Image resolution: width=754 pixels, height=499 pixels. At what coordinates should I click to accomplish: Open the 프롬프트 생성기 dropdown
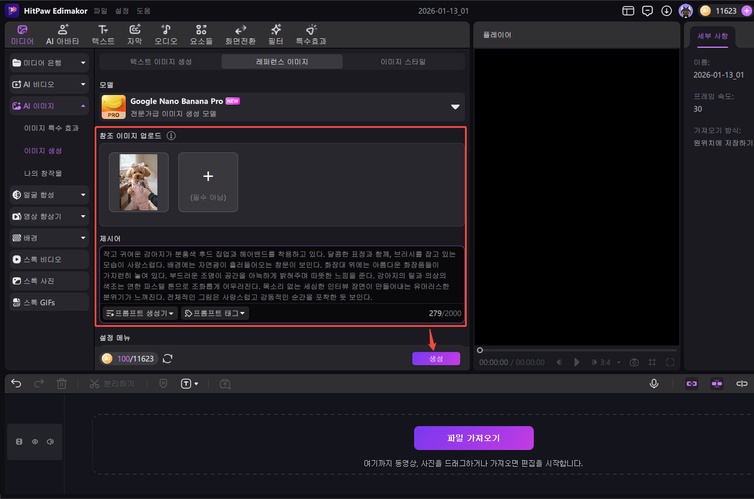point(140,313)
